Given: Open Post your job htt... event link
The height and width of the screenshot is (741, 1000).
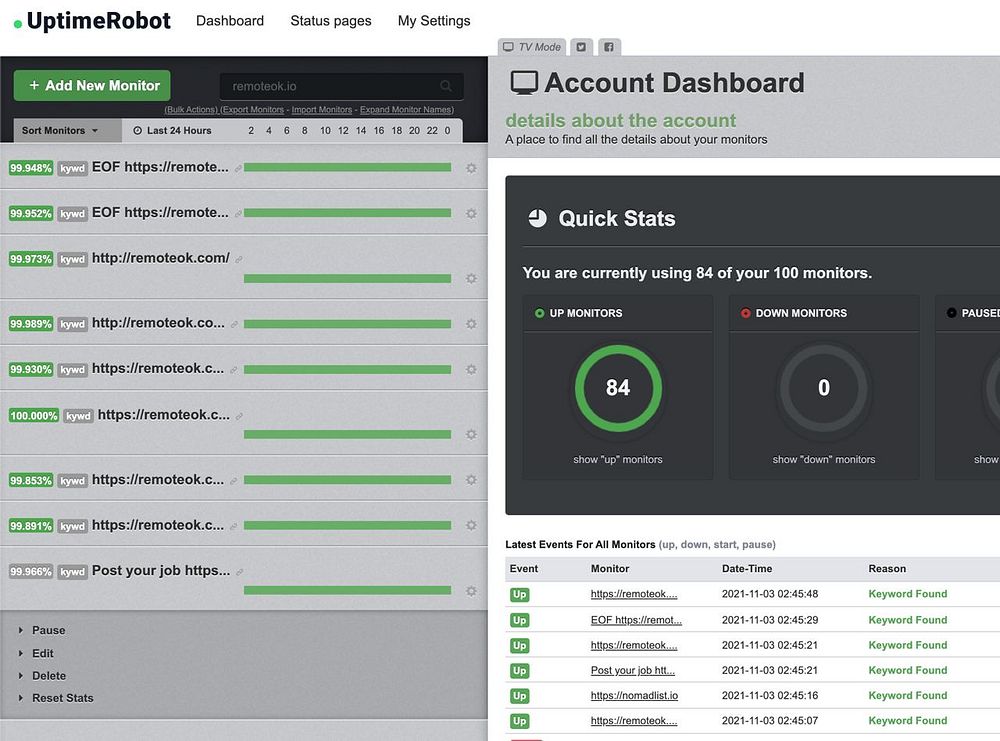Looking at the screenshot, I should pyautogui.click(x=633, y=670).
